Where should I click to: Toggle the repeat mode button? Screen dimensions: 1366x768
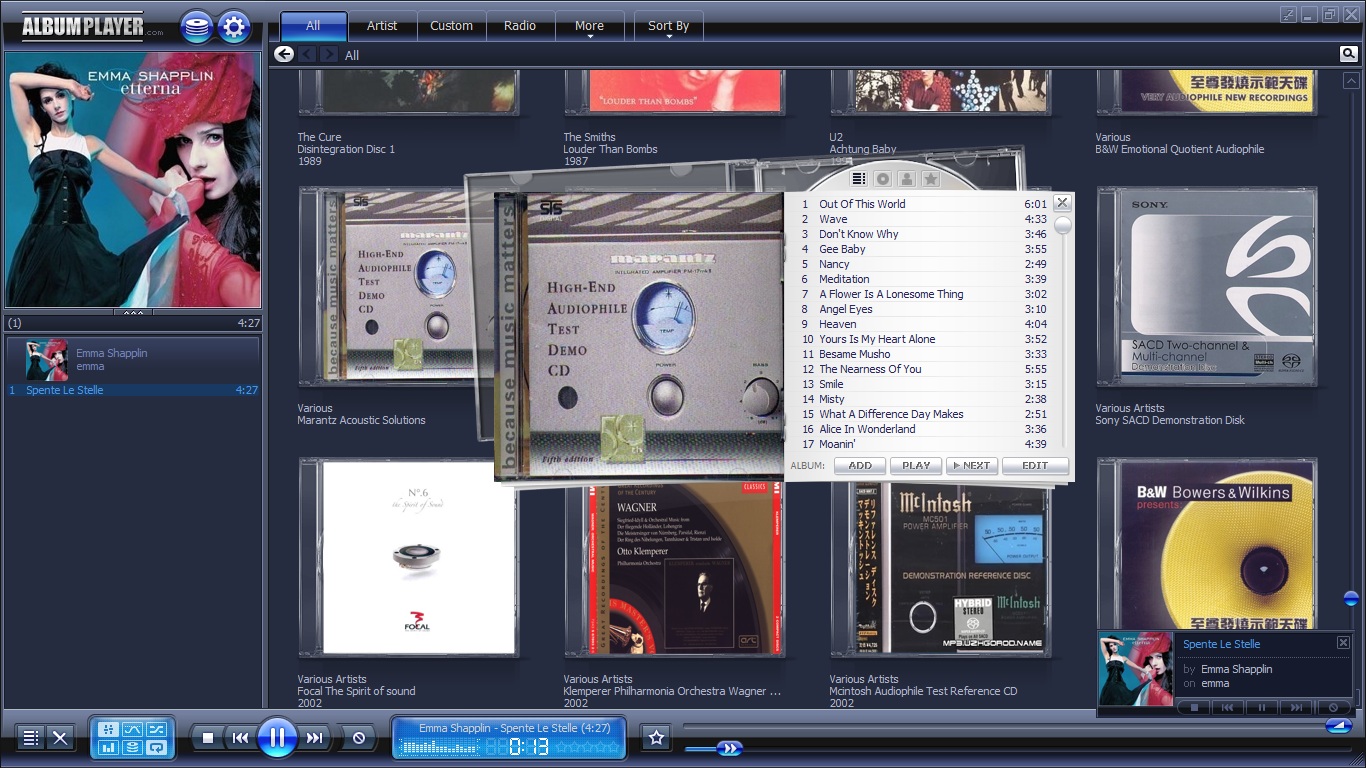(157, 747)
